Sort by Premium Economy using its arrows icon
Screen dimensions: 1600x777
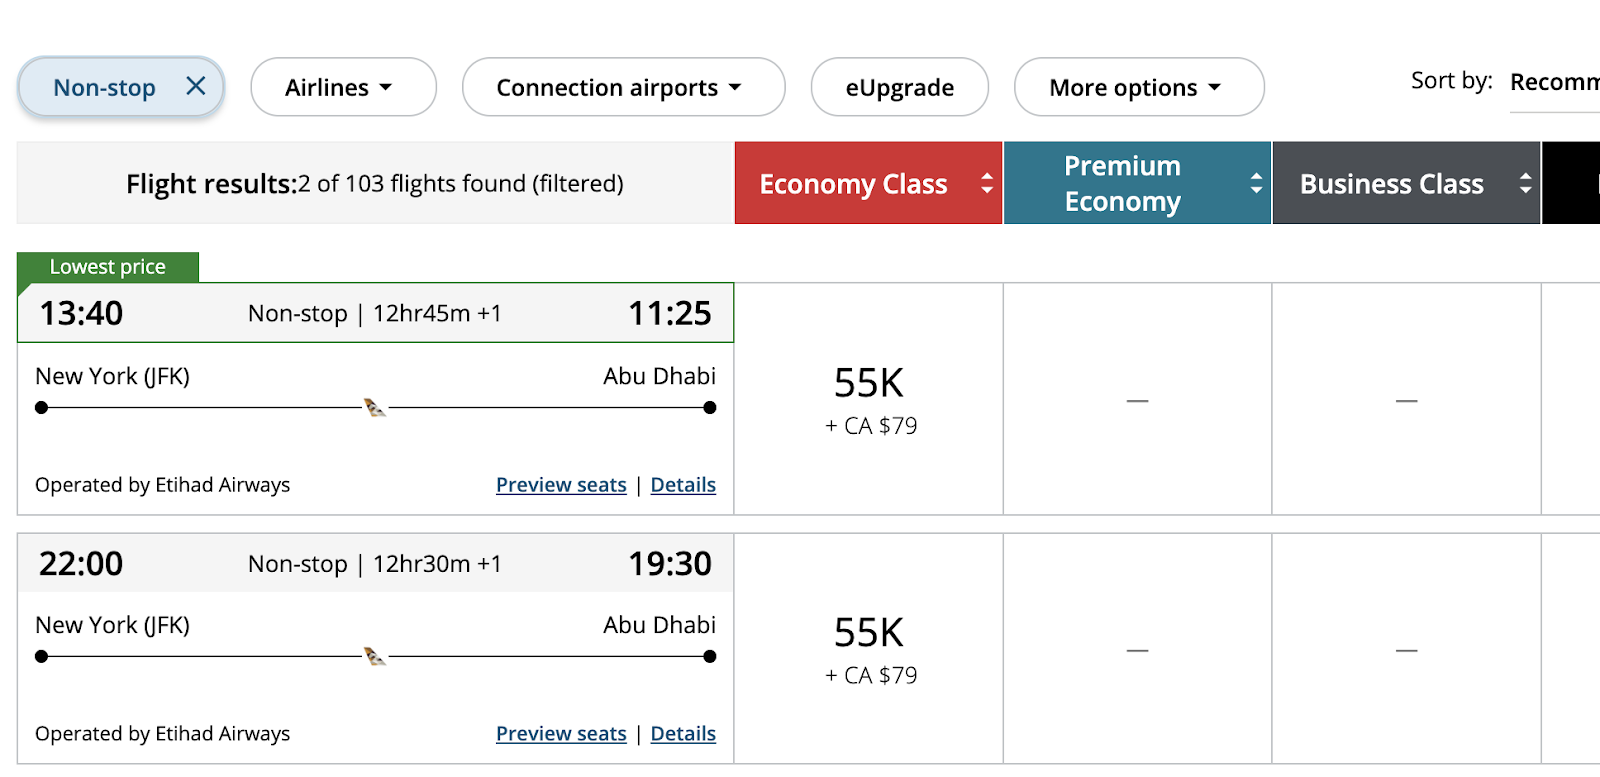(x=1256, y=183)
